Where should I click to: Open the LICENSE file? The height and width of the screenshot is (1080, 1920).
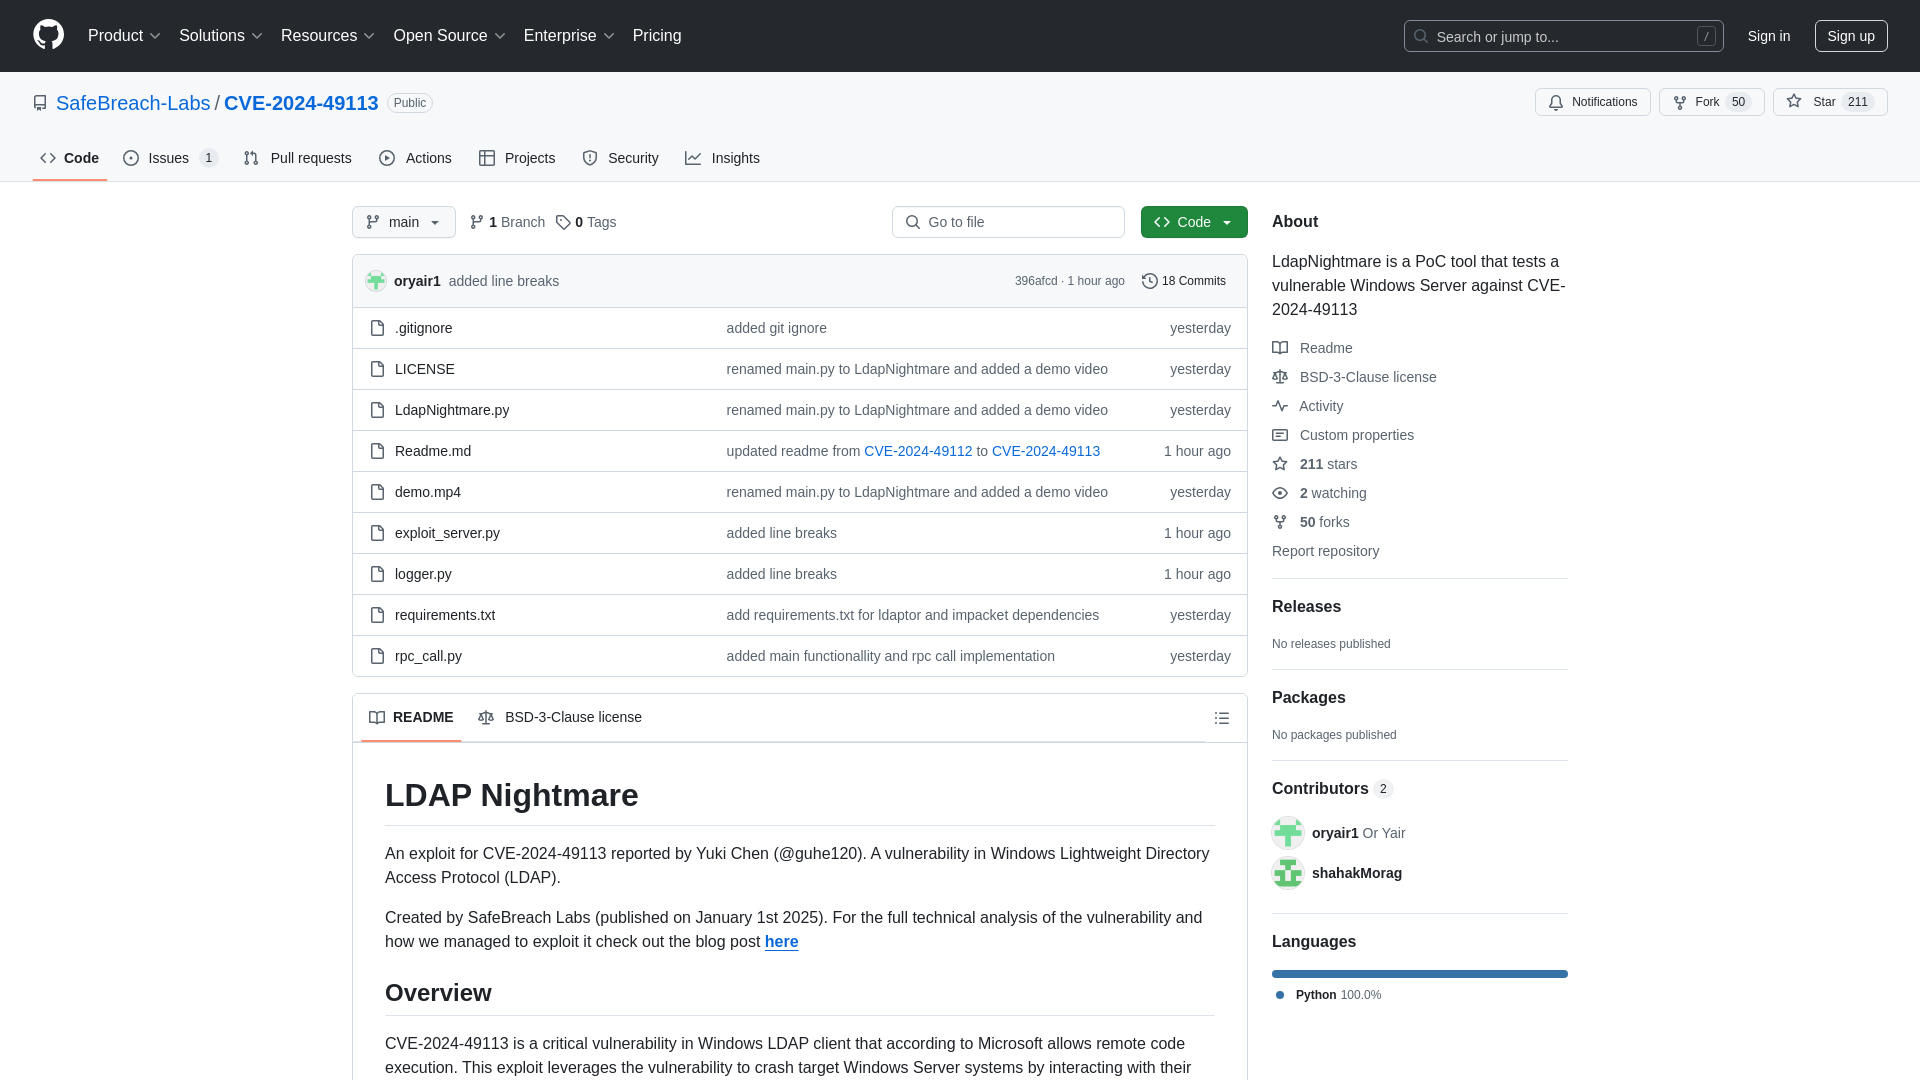pyautogui.click(x=424, y=369)
